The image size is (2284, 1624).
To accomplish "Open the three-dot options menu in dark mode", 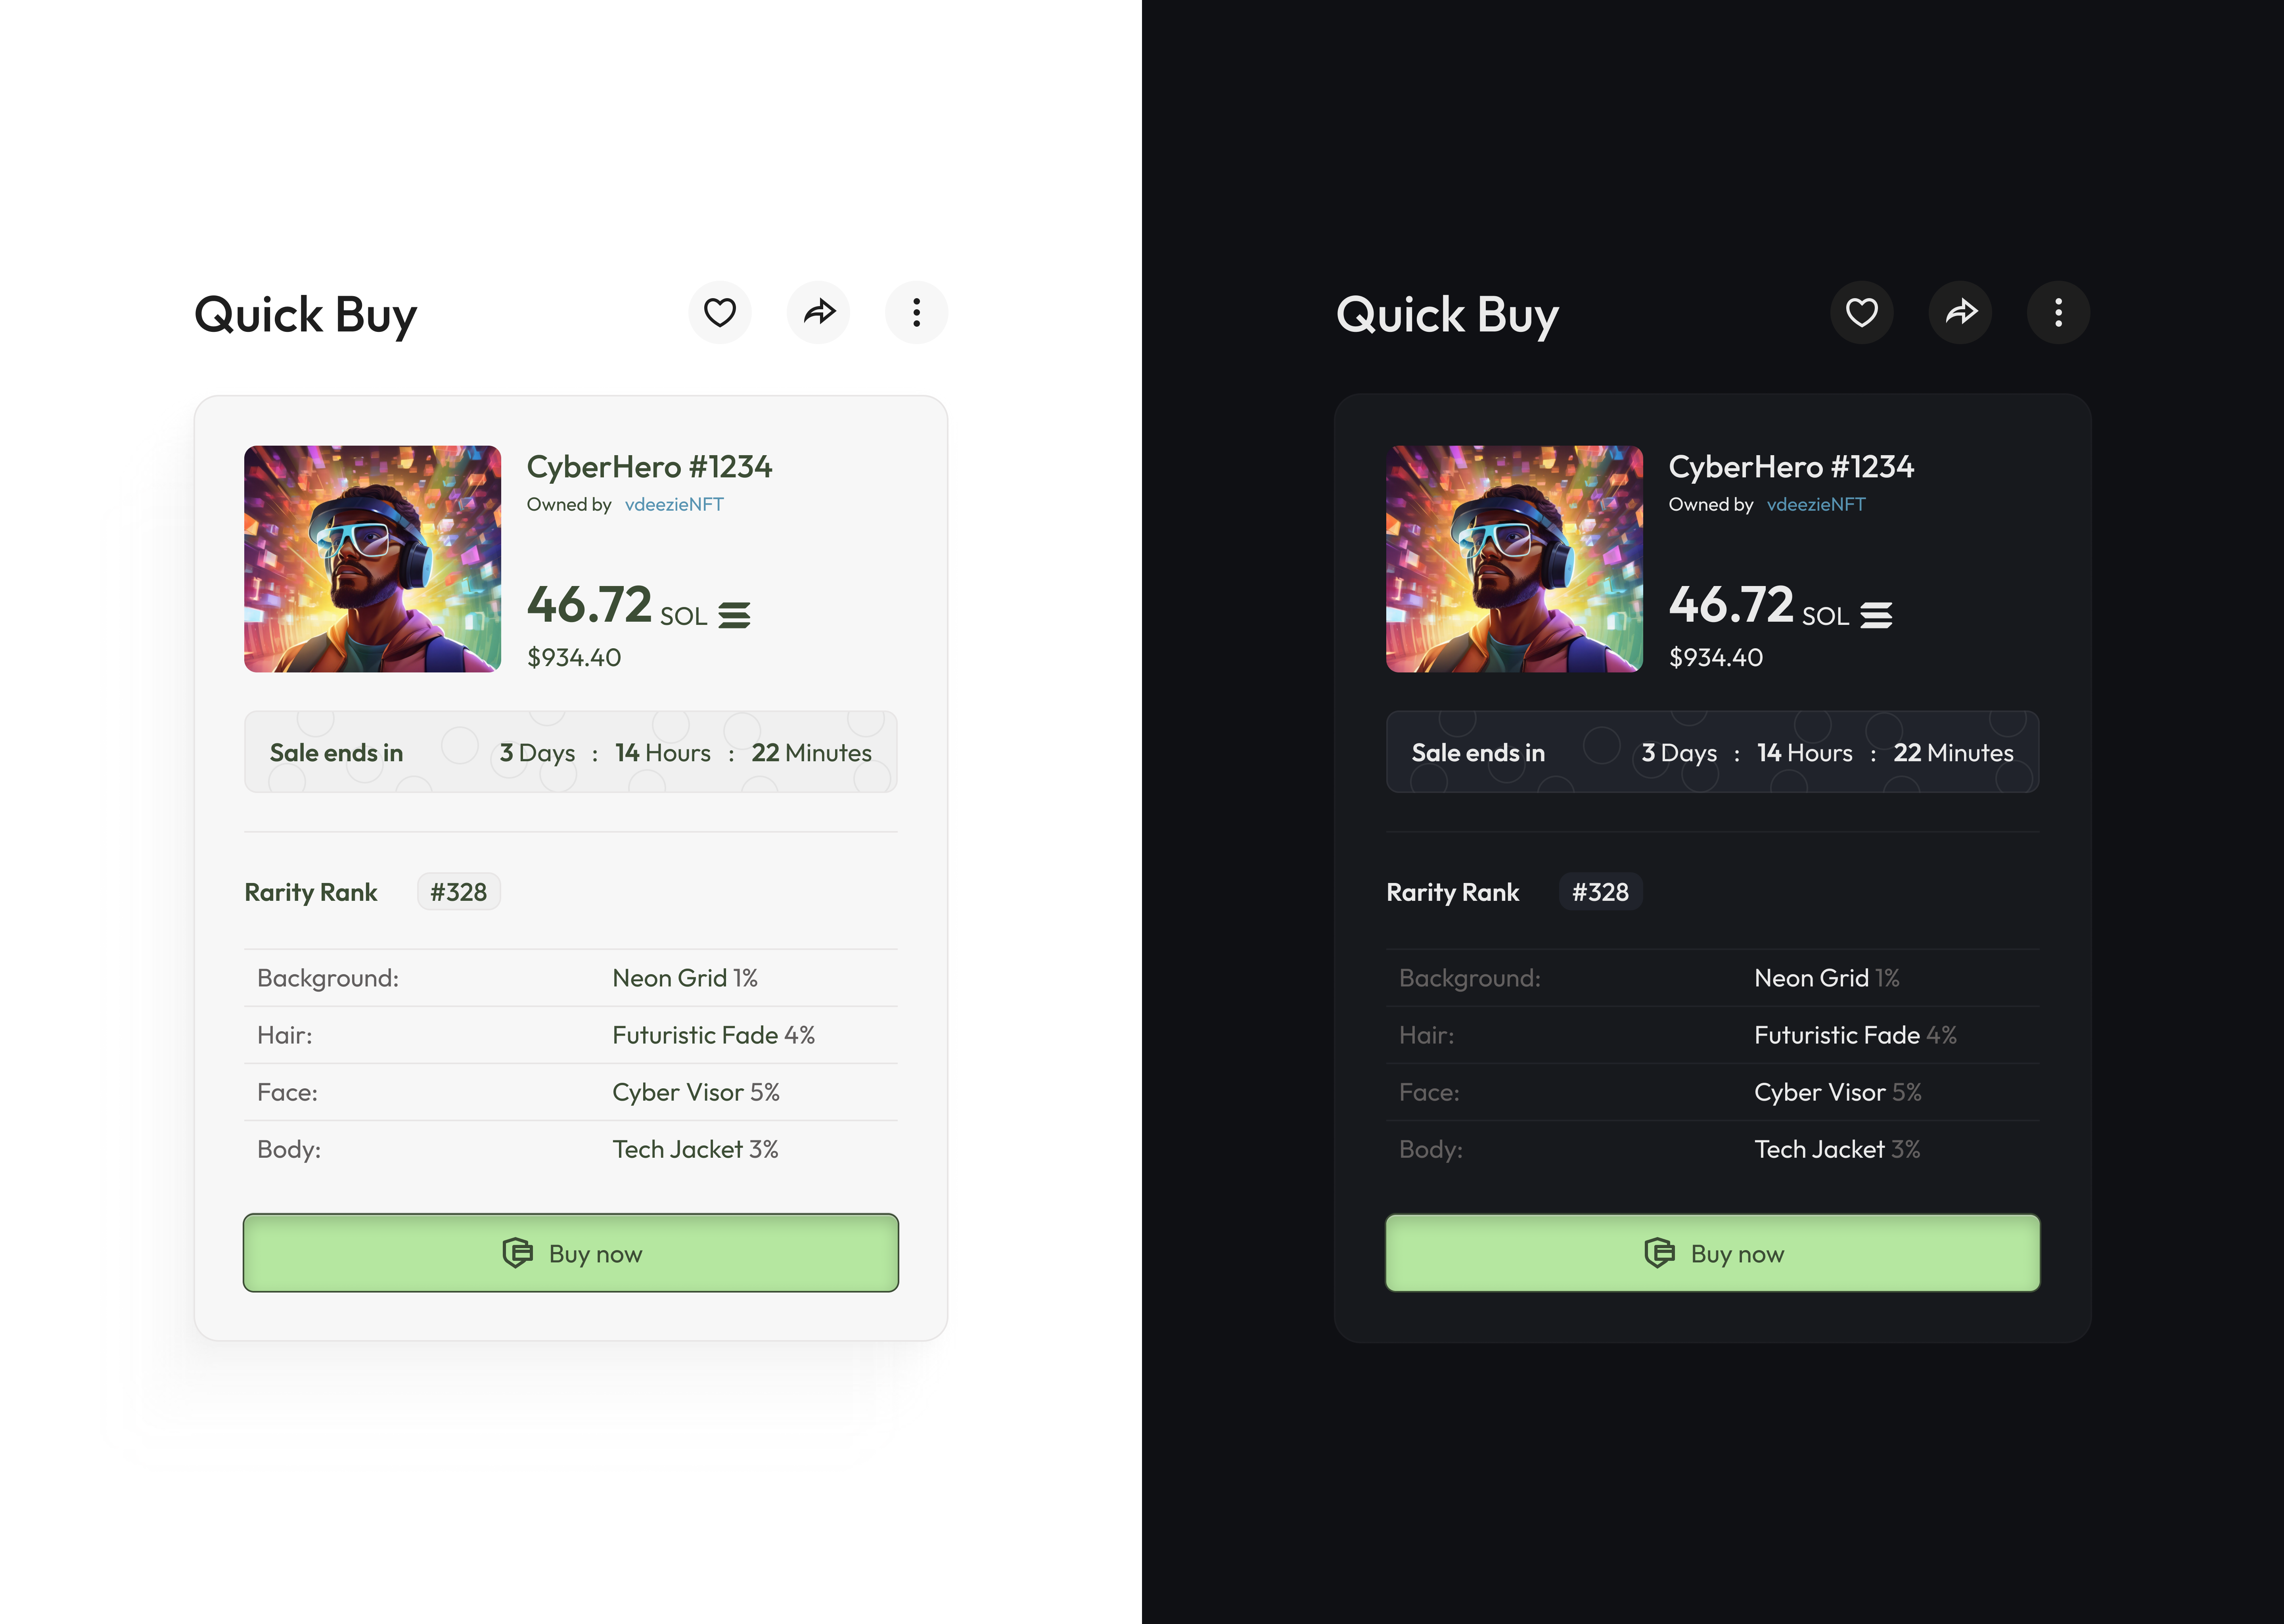I will tap(2058, 312).
